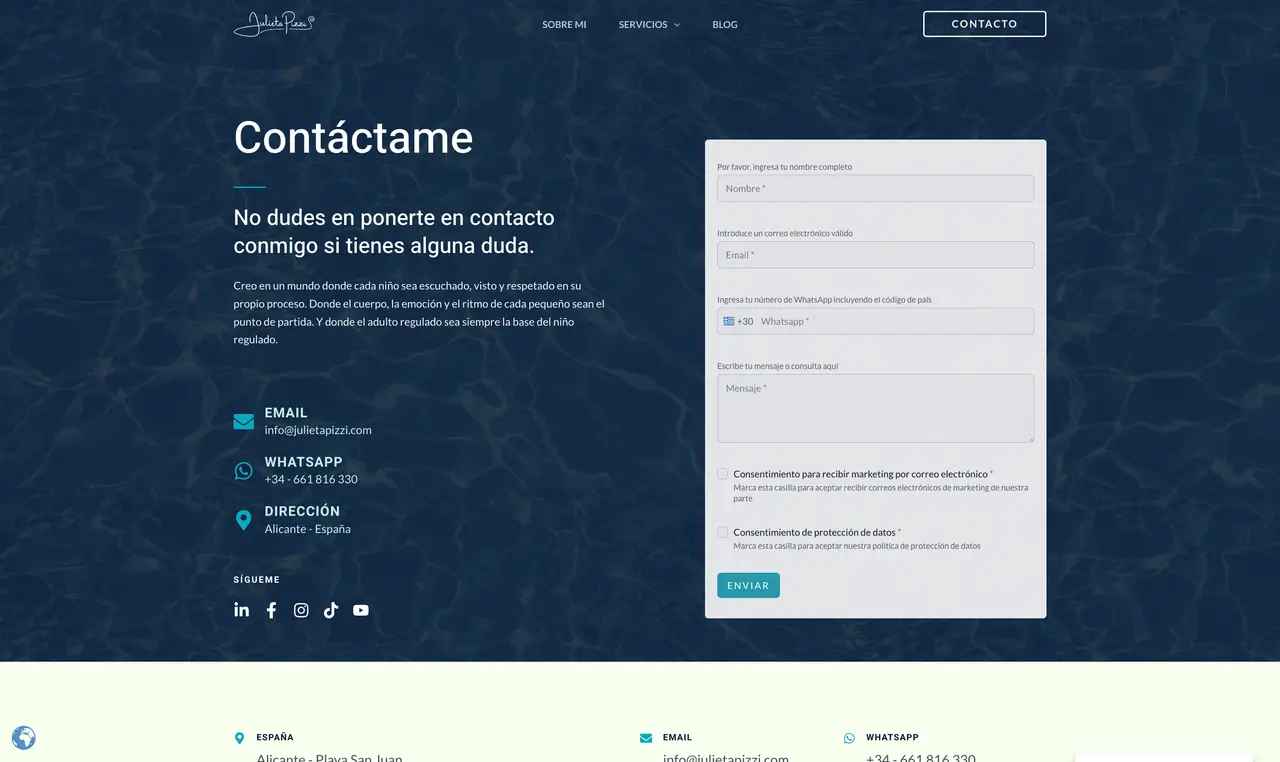Focus the Email input field
1280x762 pixels.
(875, 255)
